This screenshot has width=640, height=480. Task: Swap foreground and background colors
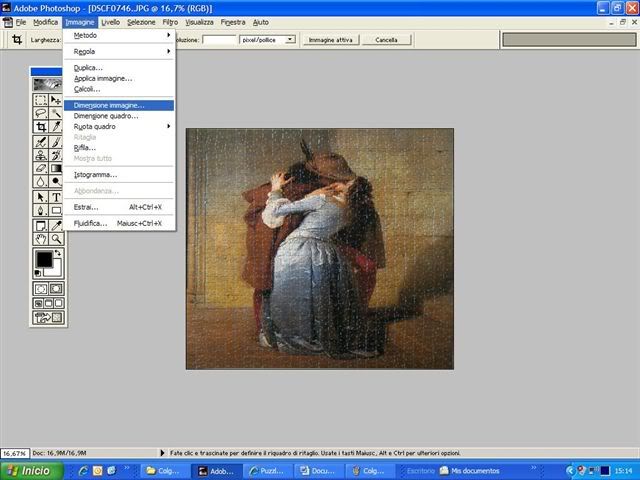58,253
